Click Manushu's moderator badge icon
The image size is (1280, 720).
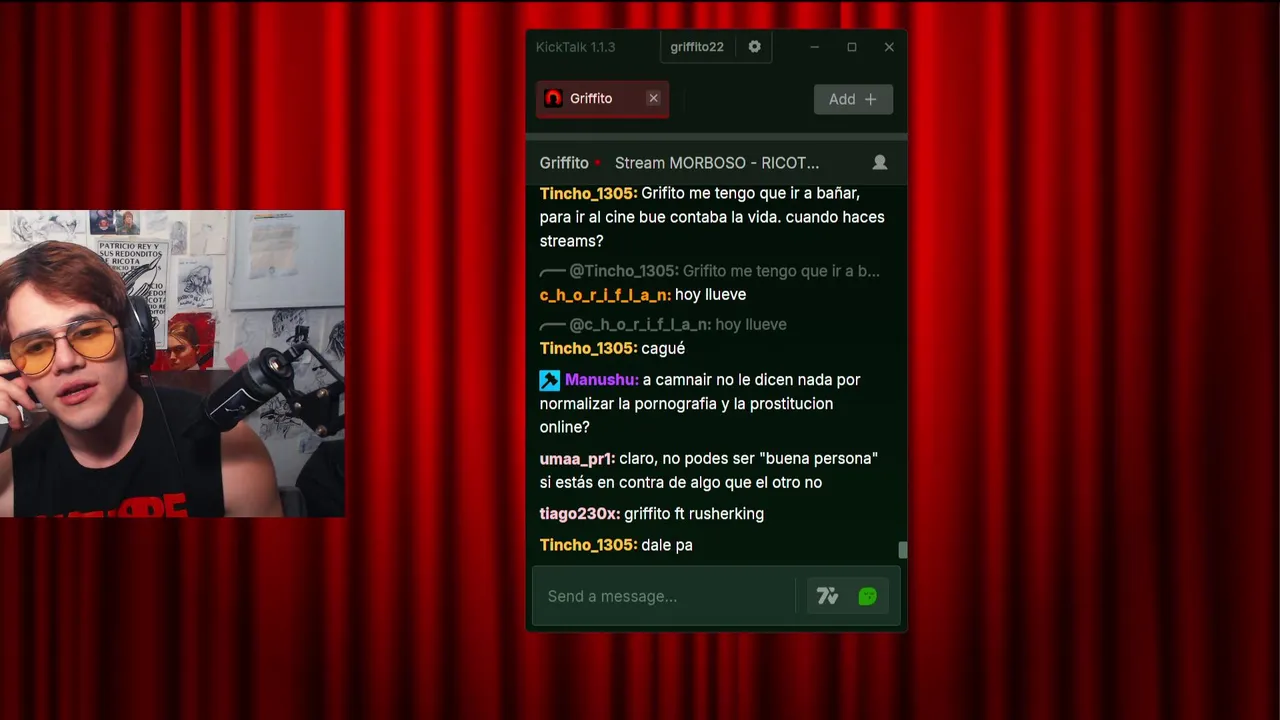550,380
